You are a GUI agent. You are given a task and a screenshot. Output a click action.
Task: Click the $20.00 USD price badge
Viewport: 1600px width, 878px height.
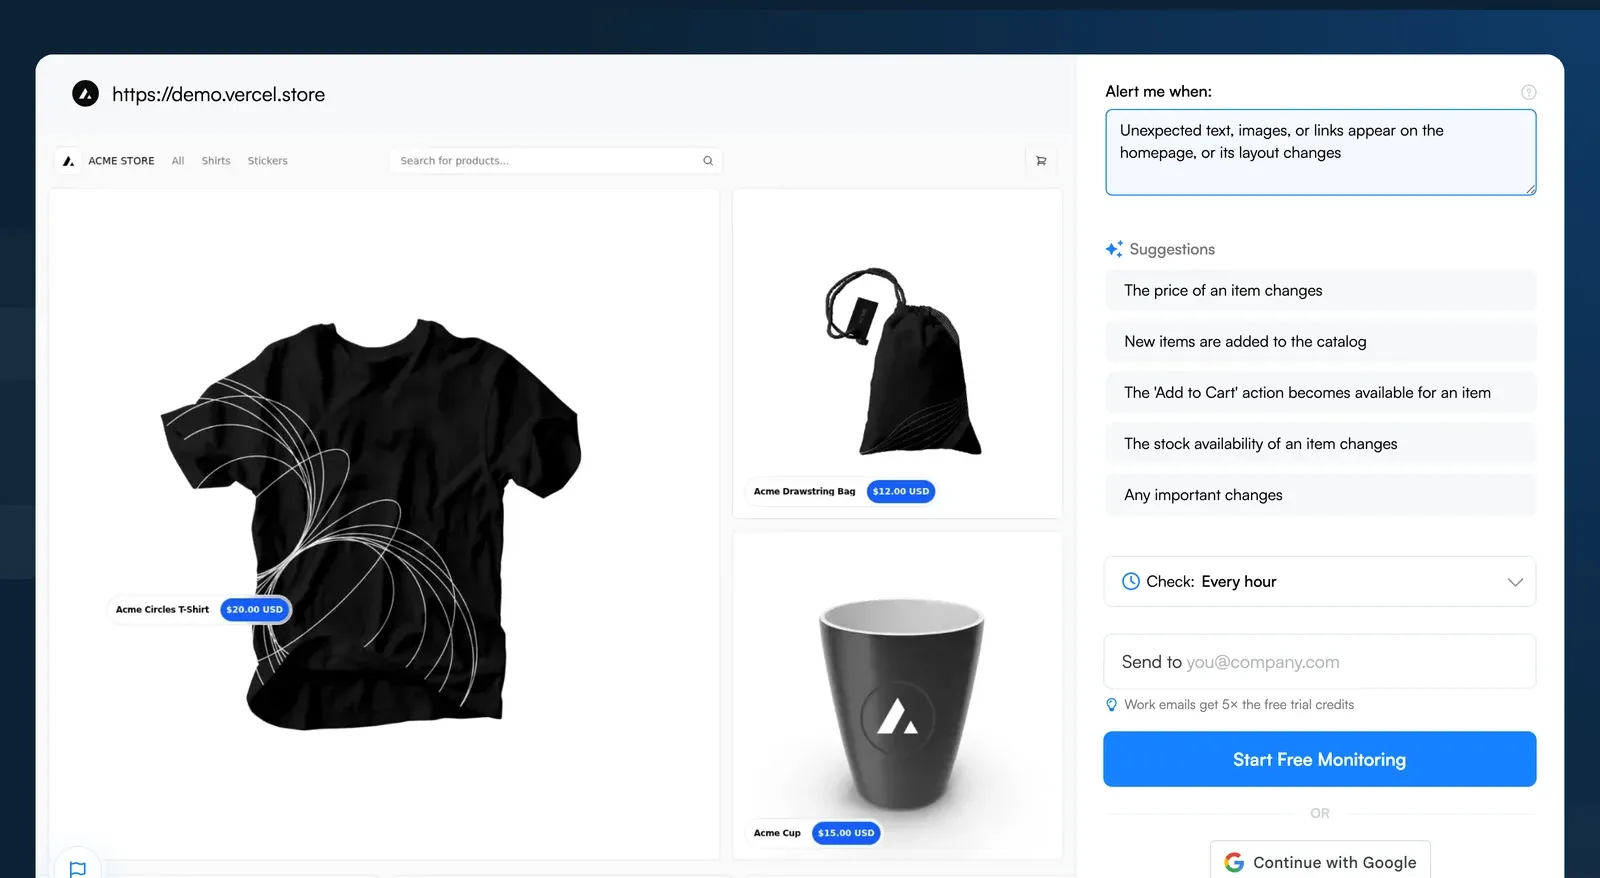click(x=255, y=609)
